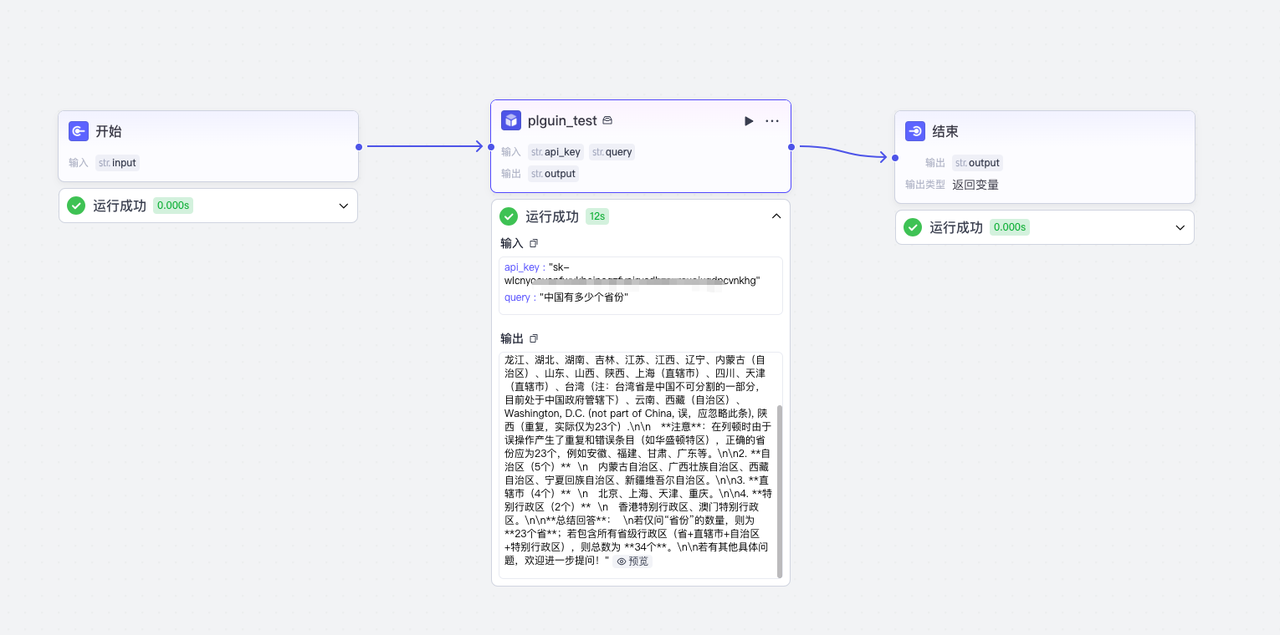
Task: Click the 0.000s badge under 开始 node
Action: coord(172,205)
